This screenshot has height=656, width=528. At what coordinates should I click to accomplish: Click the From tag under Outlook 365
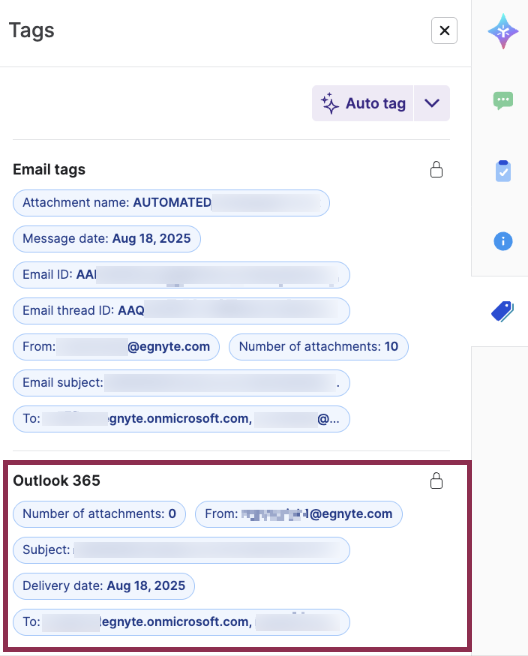[x=299, y=514]
